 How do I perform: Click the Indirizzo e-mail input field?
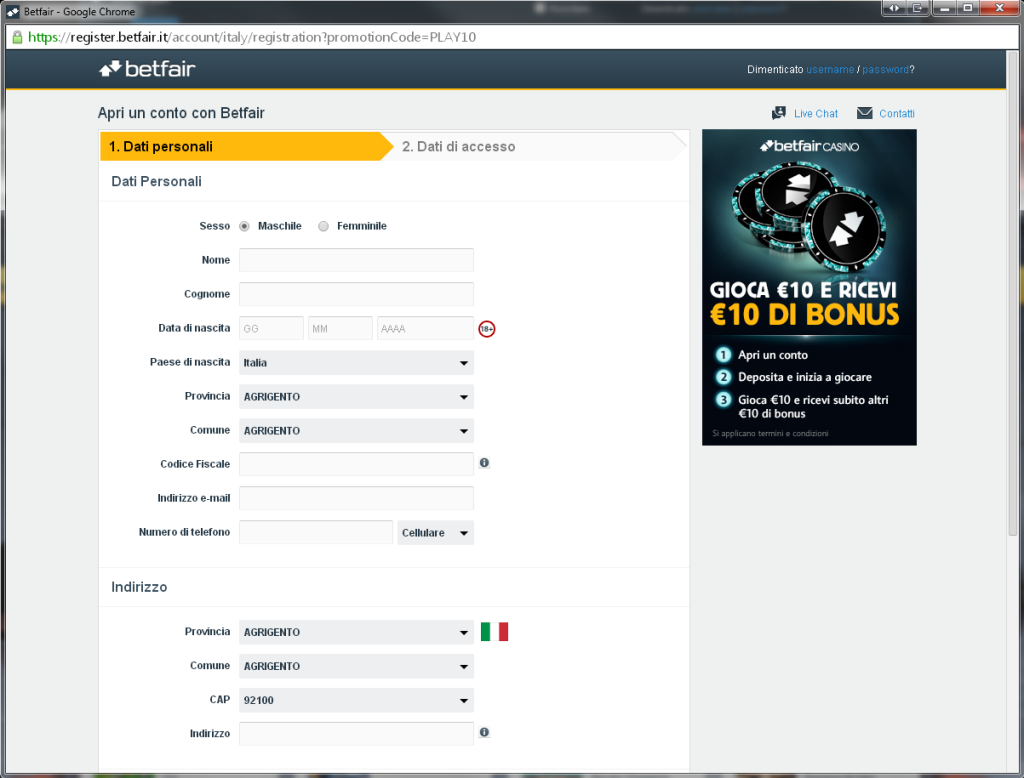coord(356,498)
